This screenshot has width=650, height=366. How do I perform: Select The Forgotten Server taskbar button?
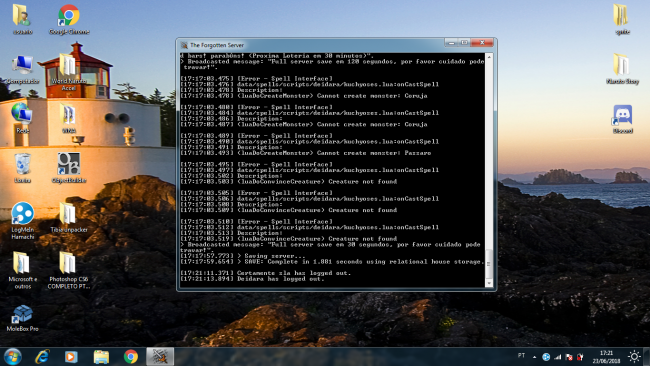(160, 356)
